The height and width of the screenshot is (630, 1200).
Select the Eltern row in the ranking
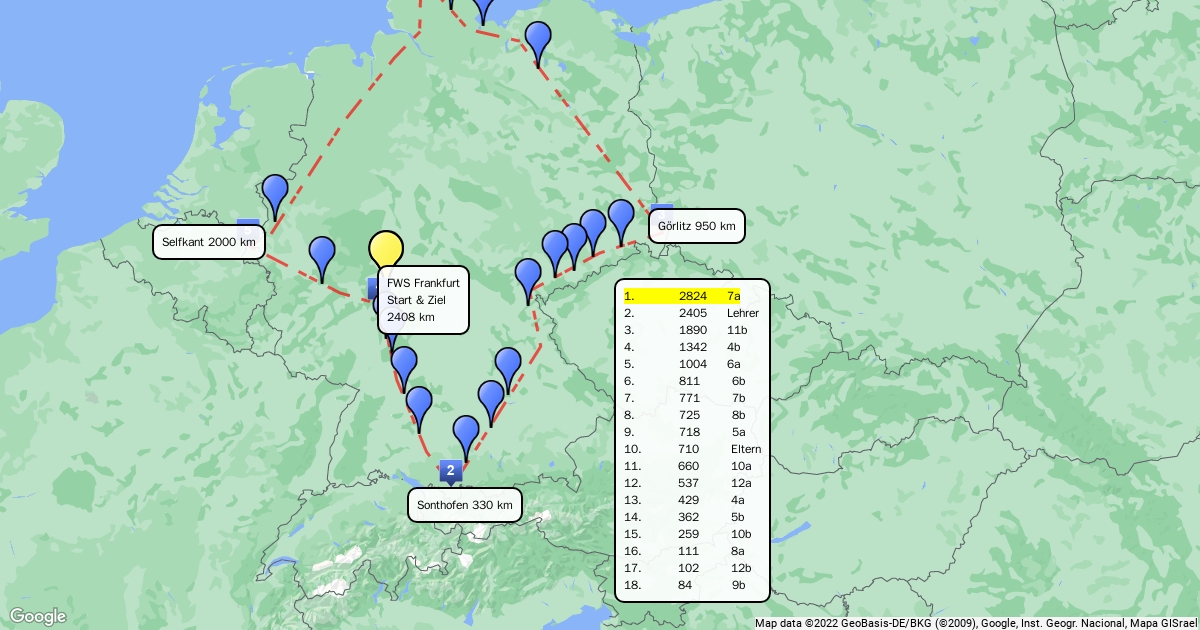click(692, 449)
